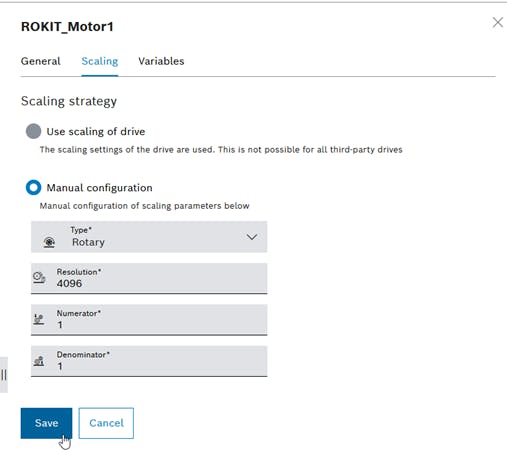
Task: Click the Denominator input field
Action: [149, 361]
